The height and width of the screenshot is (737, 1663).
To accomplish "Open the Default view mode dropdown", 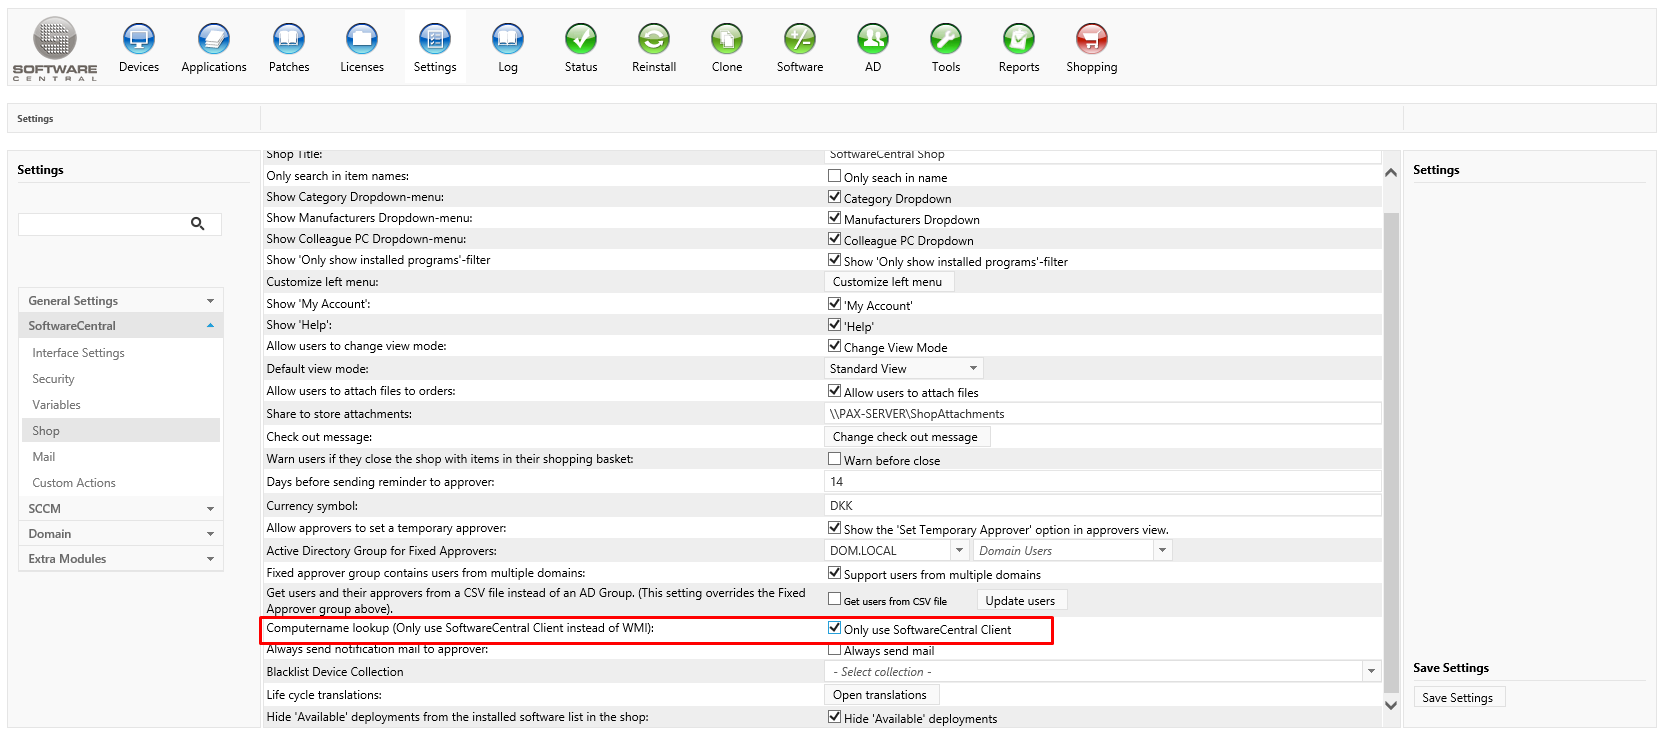I will tap(904, 369).
